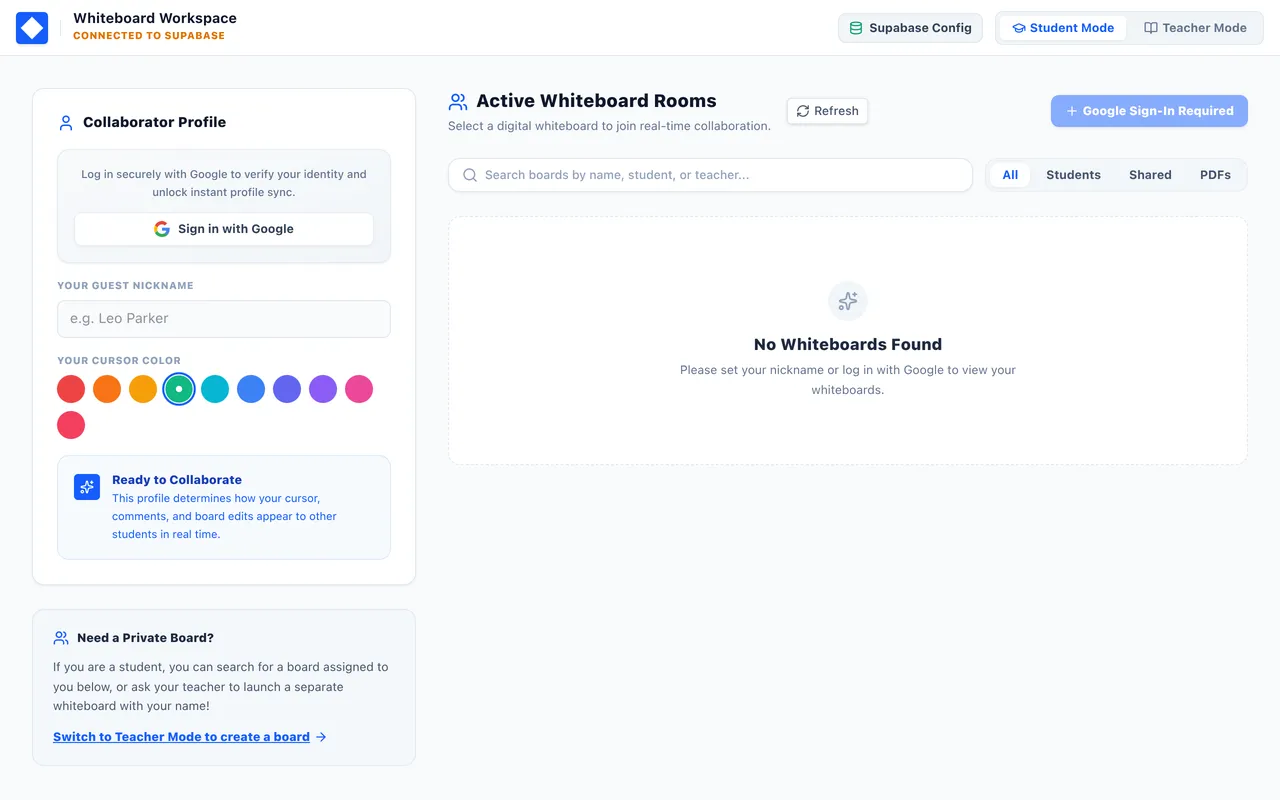The height and width of the screenshot is (800, 1280).
Task: Show All boards filter
Action: [x=1010, y=175]
